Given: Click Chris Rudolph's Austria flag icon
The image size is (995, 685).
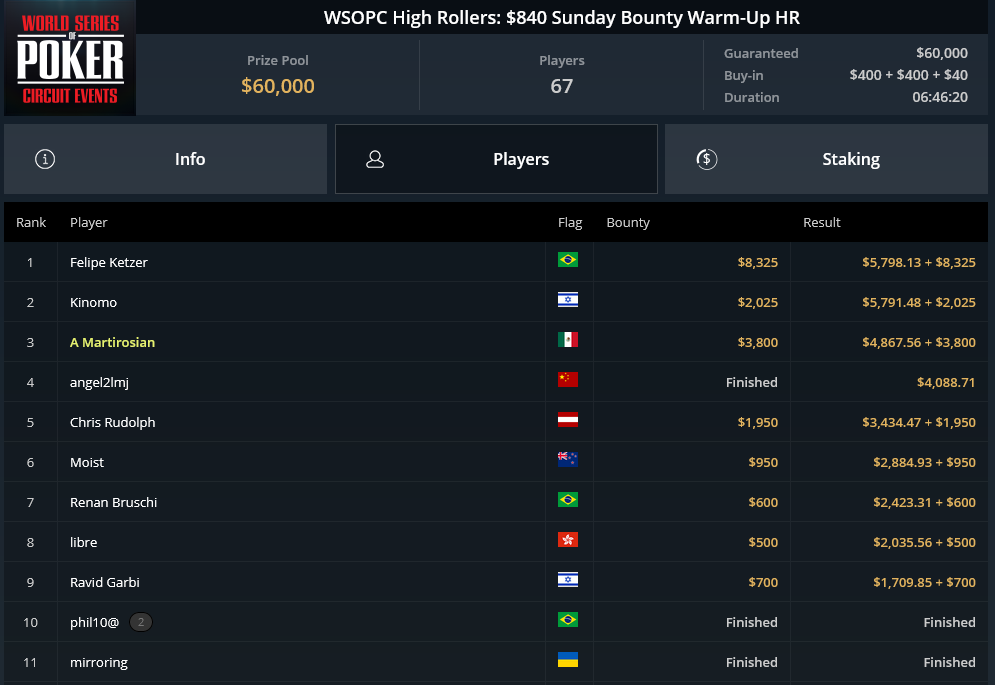Looking at the screenshot, I should tap(567, 420).
